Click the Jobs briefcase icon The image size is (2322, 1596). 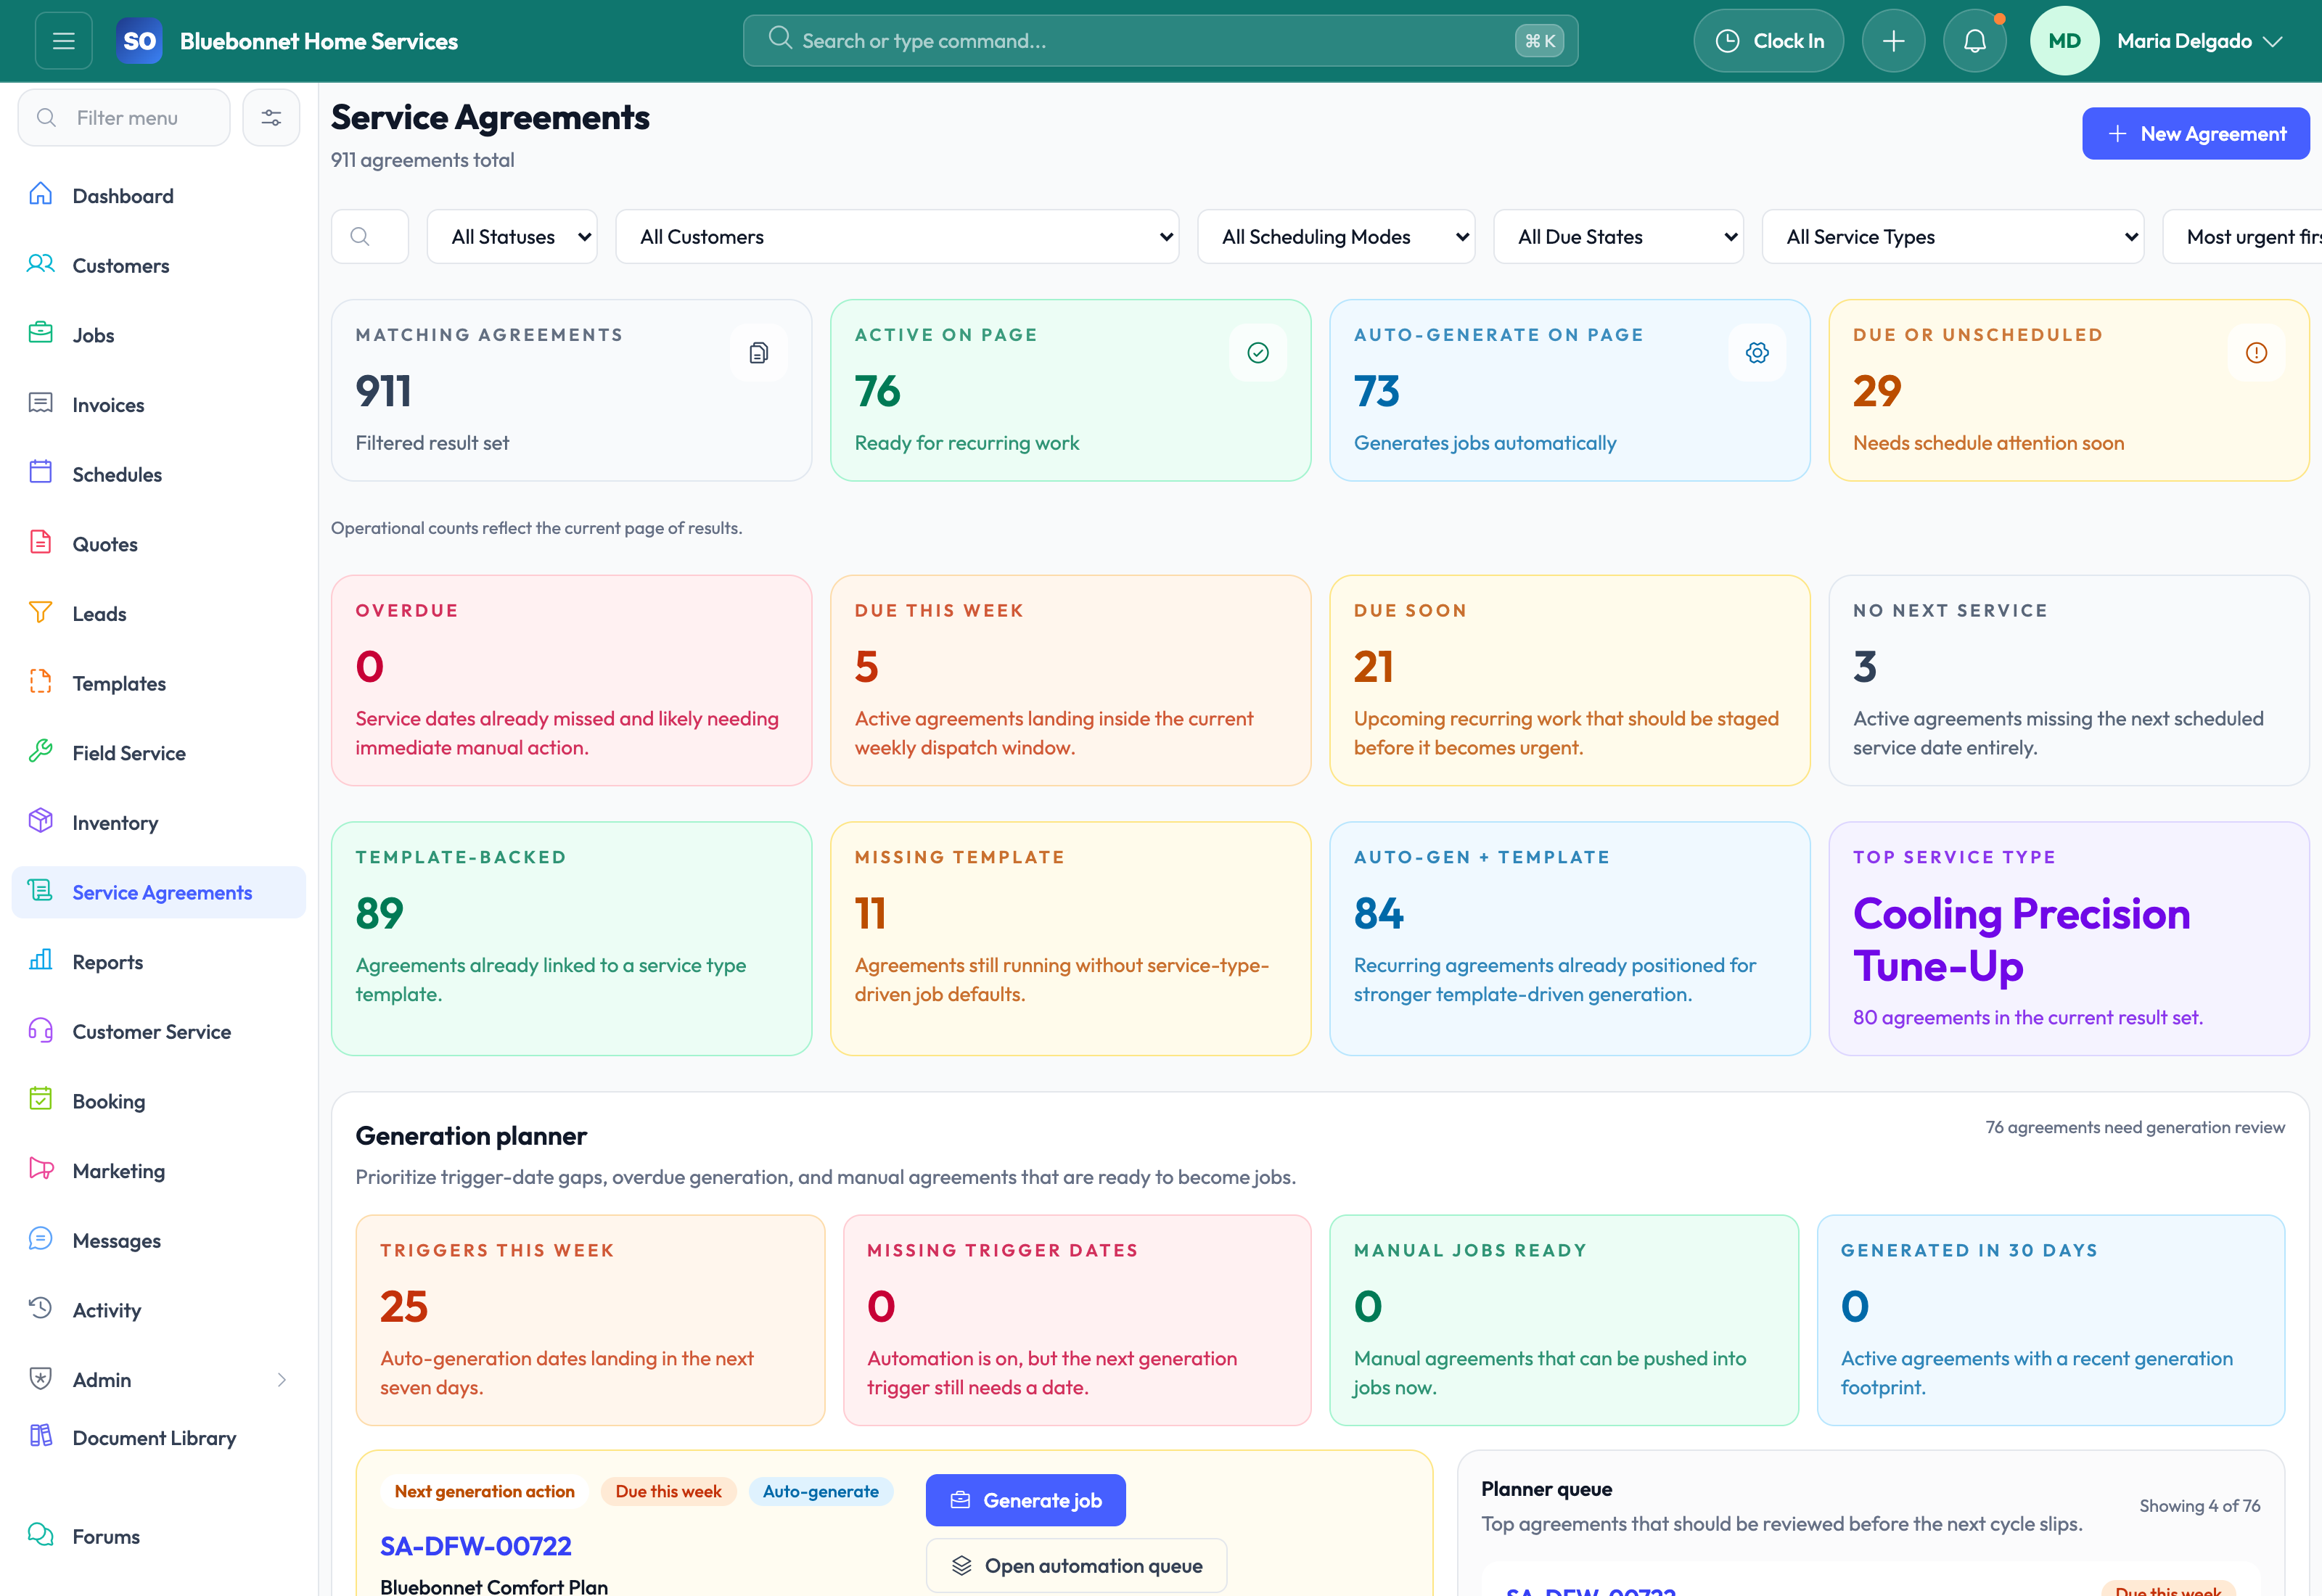(x=41, y=333)
